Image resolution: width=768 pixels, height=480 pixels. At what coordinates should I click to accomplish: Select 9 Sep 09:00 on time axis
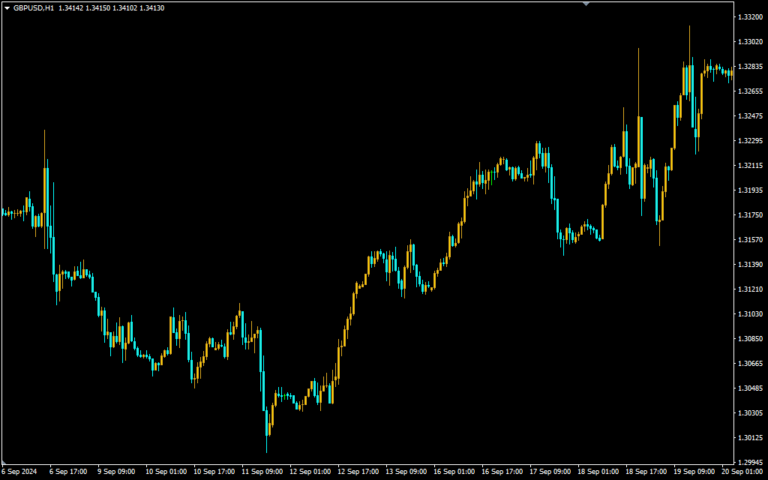116,471
